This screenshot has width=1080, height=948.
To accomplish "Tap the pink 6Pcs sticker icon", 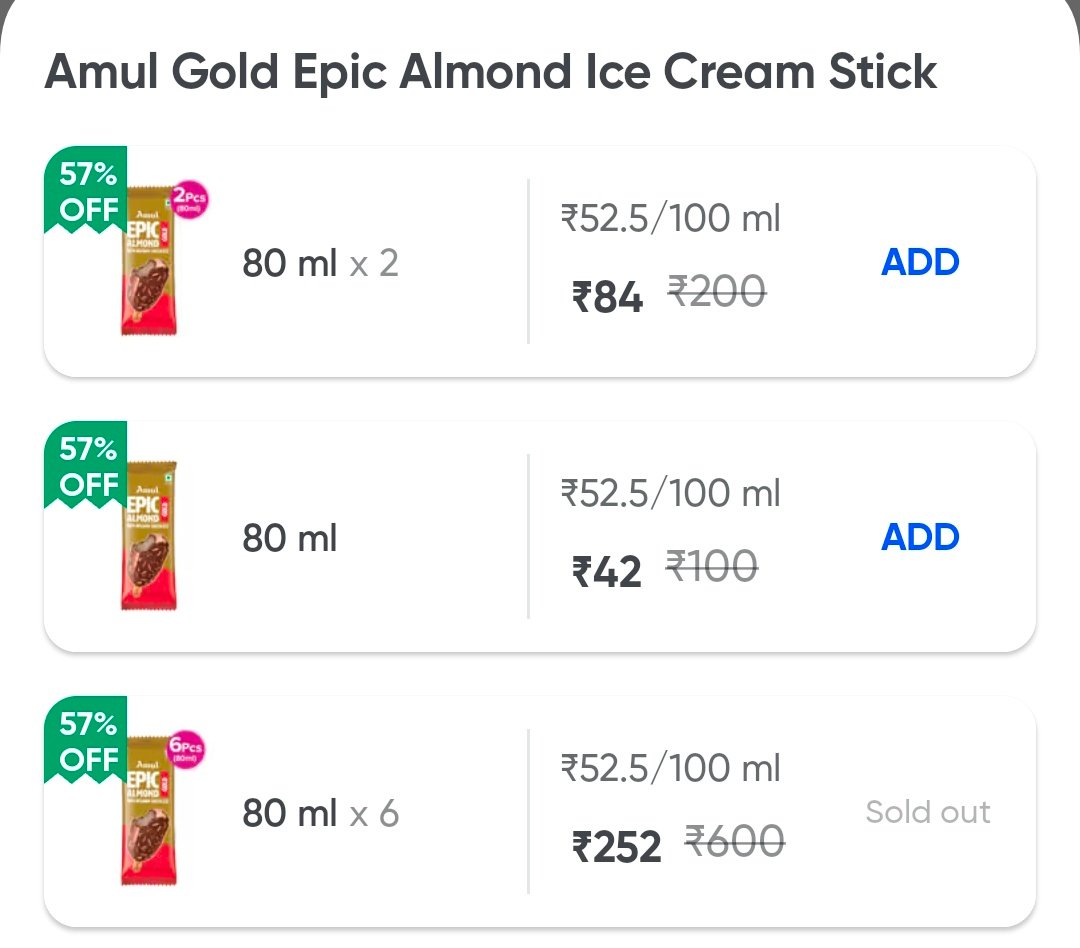I will point(186,749).
